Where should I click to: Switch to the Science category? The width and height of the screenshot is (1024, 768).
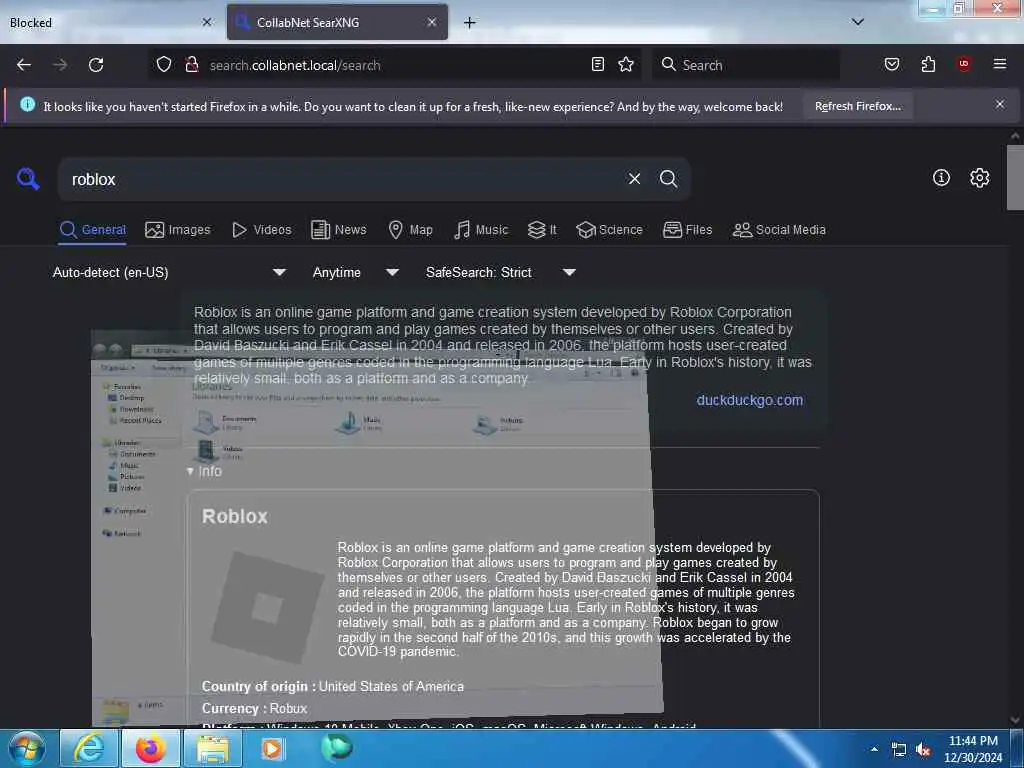tap(609, 230)
